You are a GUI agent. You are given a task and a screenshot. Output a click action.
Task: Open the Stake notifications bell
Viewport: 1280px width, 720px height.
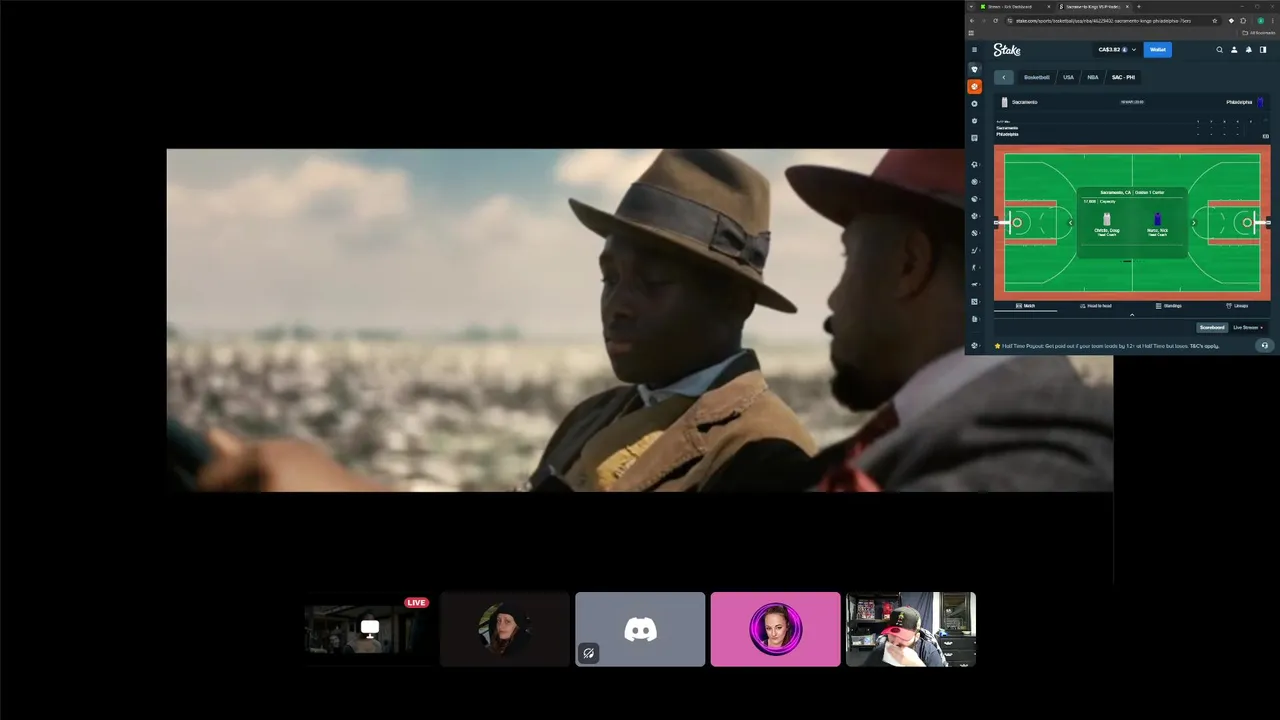pyautogui.click(x=1248, y=50)
